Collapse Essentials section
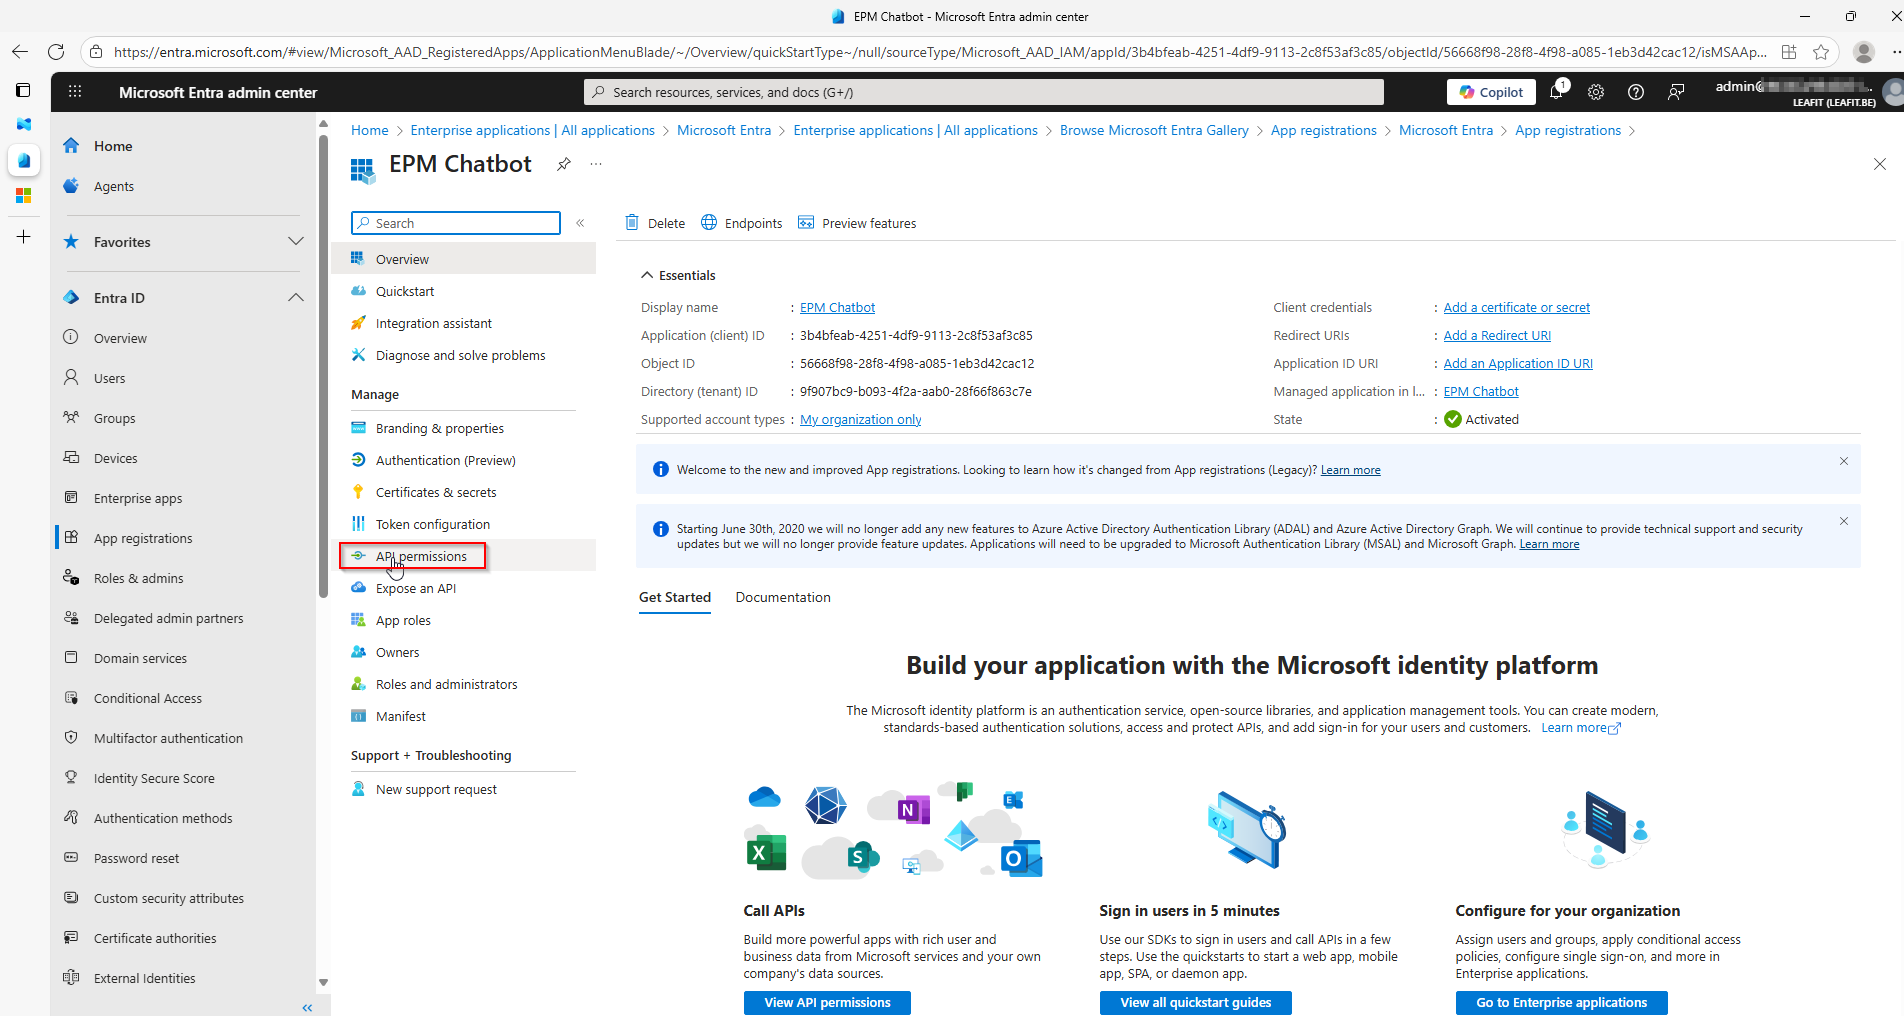 click(678, 275)
